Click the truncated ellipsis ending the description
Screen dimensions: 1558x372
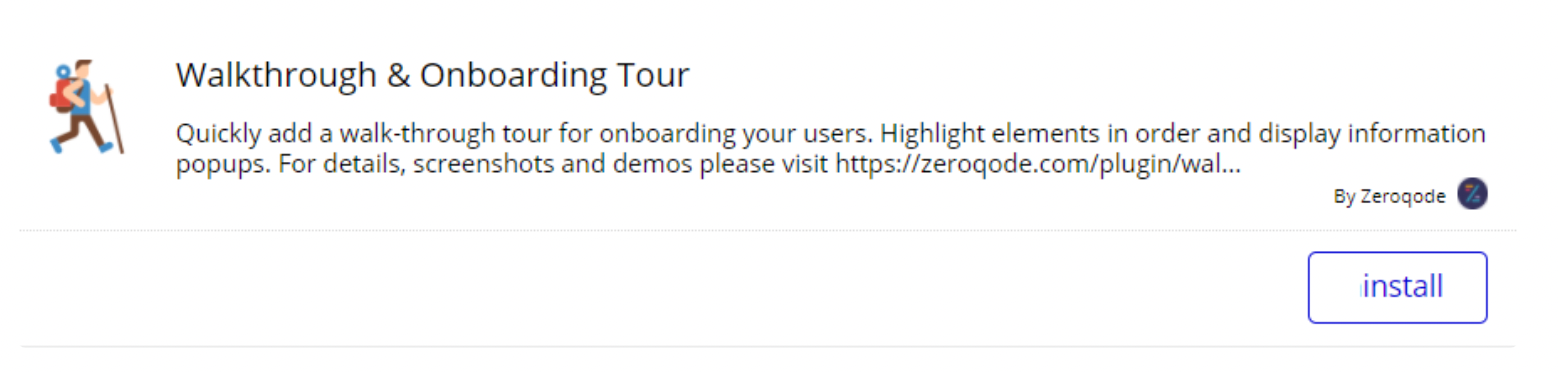tap(1232, 168)
